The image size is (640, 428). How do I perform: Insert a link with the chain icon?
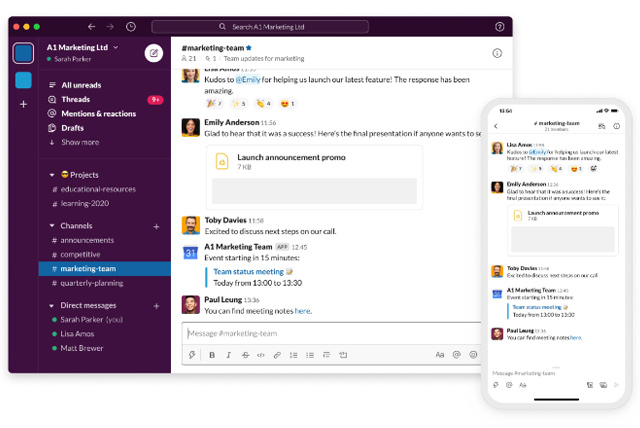[277, 355]
